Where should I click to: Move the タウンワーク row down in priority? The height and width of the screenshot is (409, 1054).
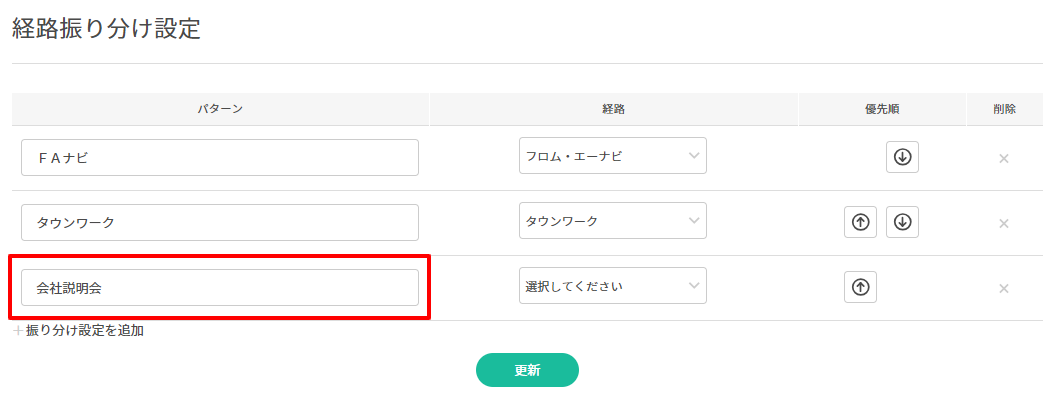click(x=902, y=222)
